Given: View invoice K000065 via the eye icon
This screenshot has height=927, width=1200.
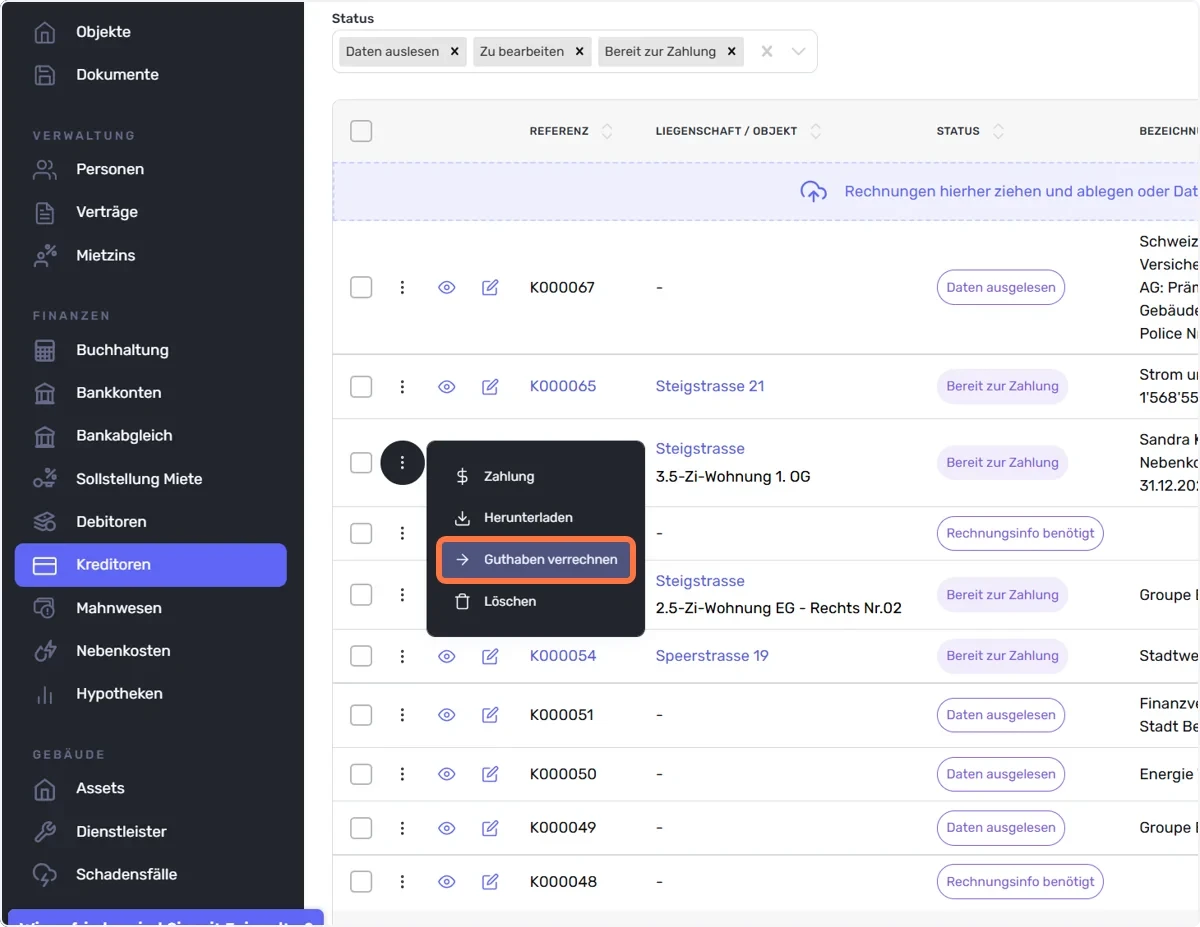Looking at the screenshot, I should [x=447, y=386].
